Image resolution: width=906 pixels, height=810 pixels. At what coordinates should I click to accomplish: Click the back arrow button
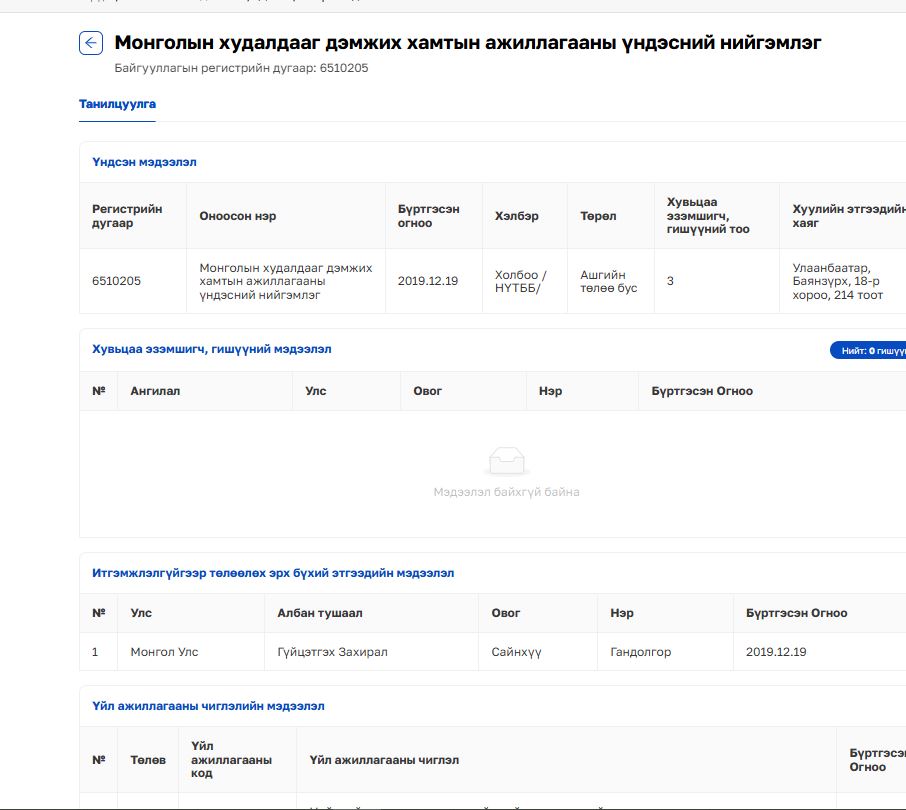tap(91, 43)
